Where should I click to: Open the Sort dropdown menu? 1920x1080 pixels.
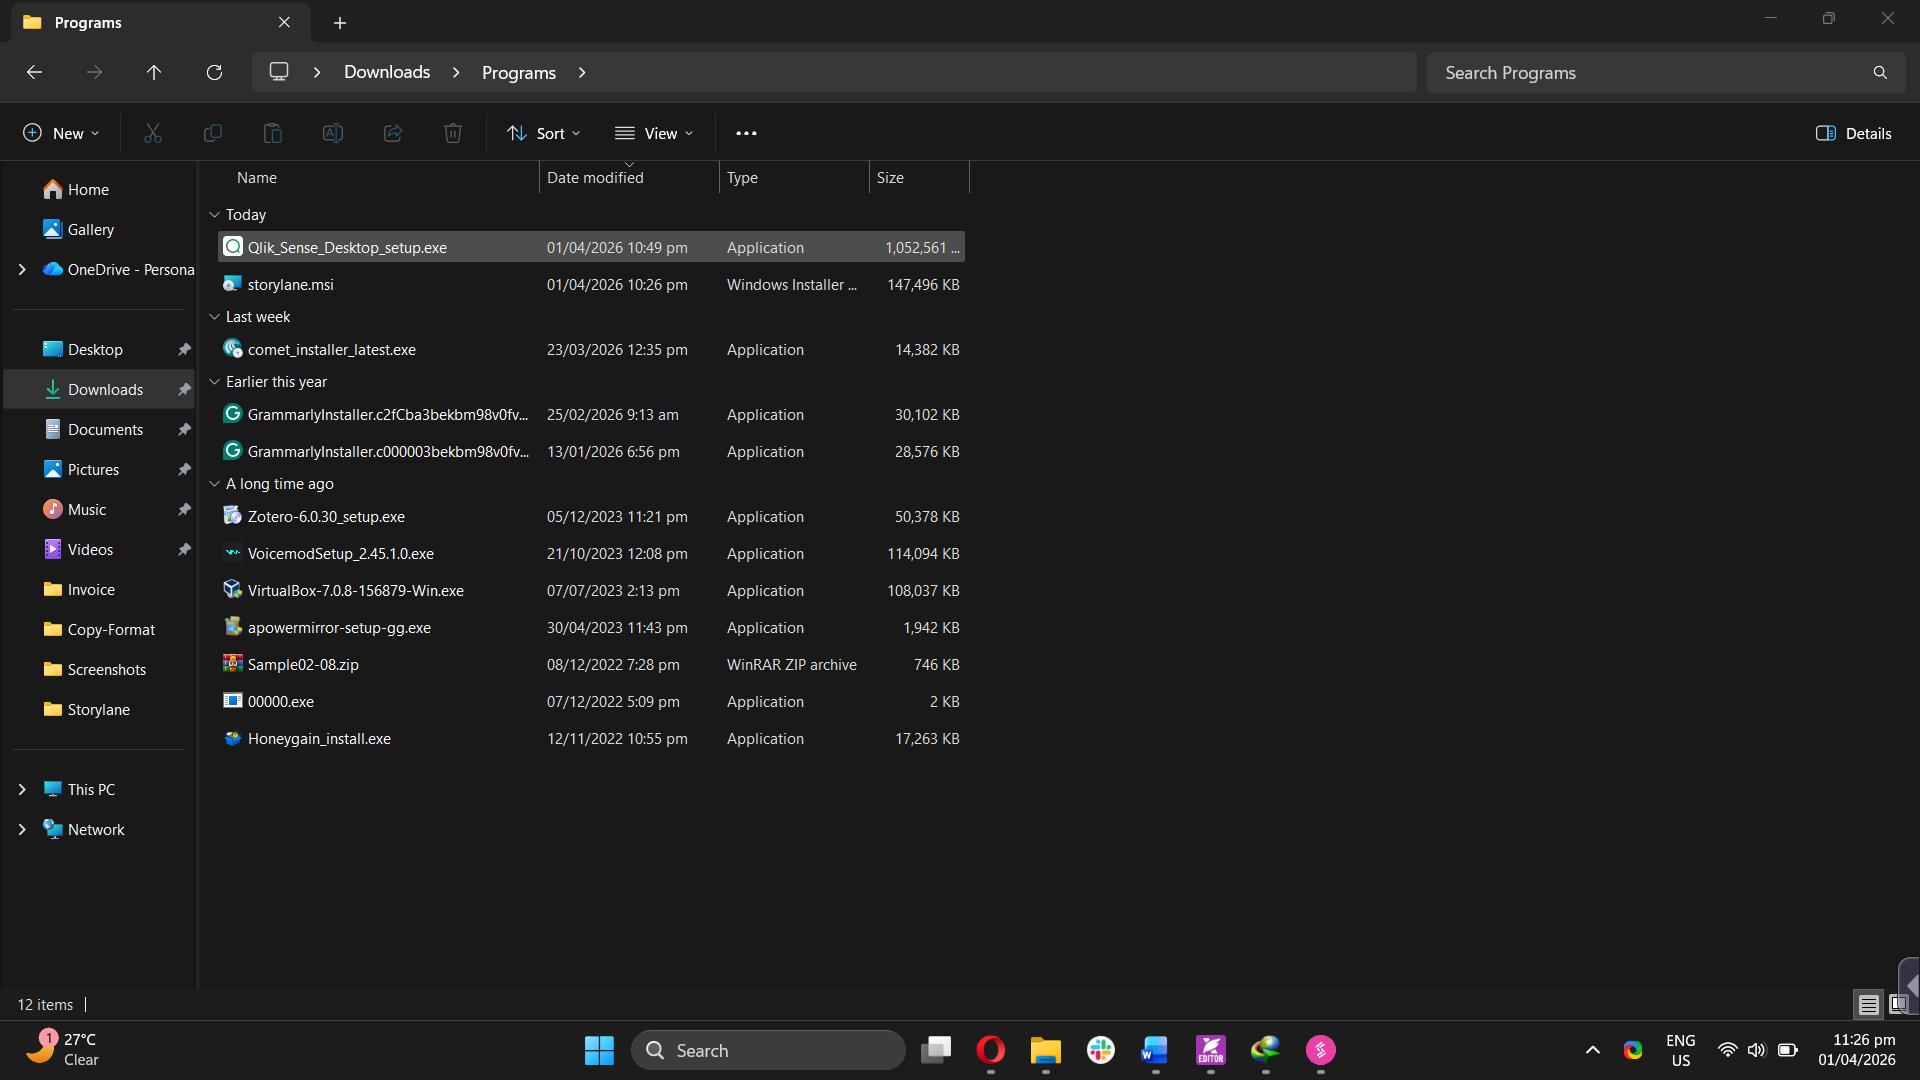[x=544, y=133]
